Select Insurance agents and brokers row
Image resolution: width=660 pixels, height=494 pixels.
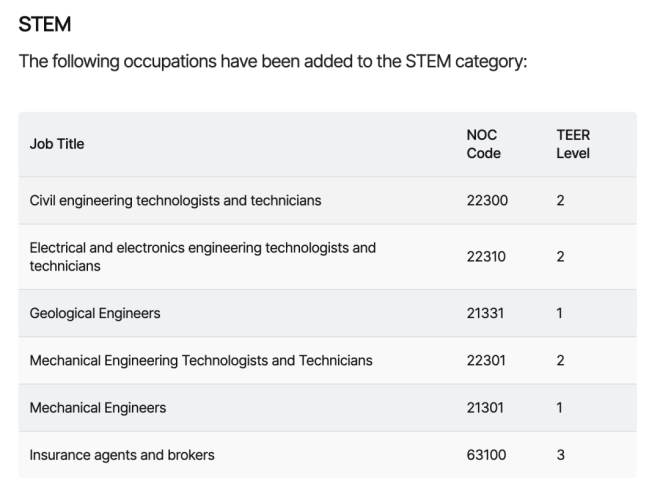tap(327, 455)
